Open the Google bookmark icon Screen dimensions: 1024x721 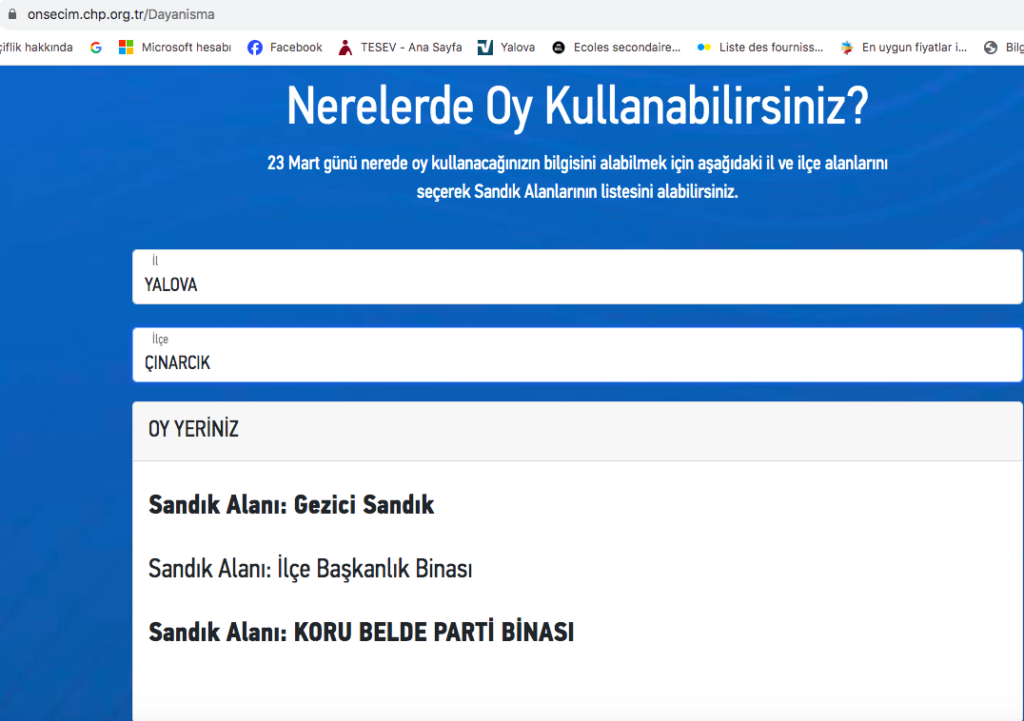pyautogui.click(x=96, y=47)
